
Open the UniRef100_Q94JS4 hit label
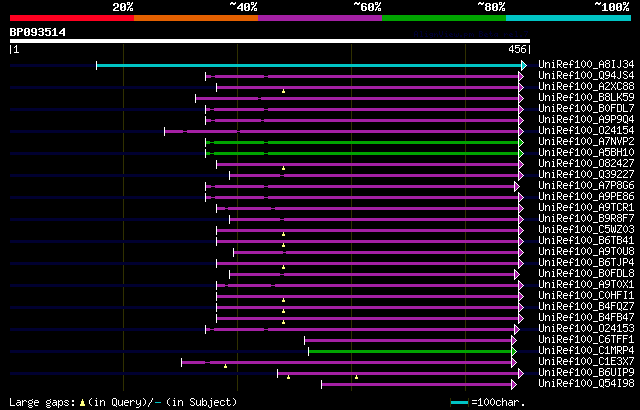pos(586,75)
